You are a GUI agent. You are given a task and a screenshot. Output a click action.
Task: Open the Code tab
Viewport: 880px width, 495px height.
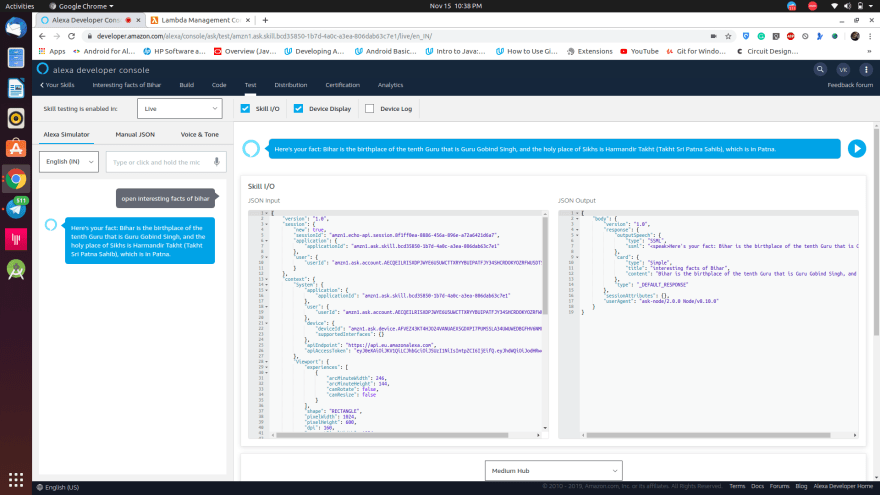pyautogui.click(x=219, y=85)
